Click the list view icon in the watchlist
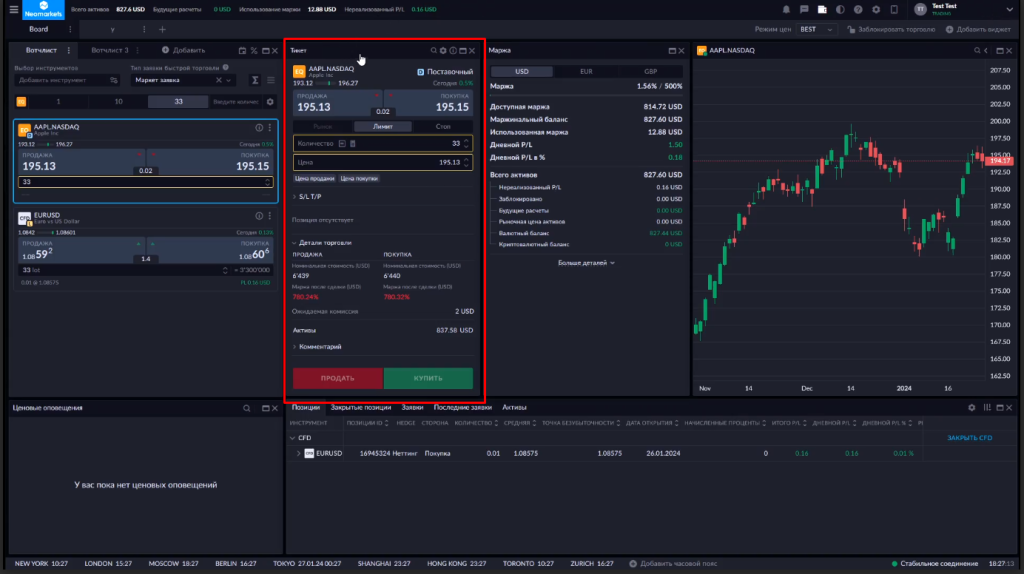 point(270,80)
